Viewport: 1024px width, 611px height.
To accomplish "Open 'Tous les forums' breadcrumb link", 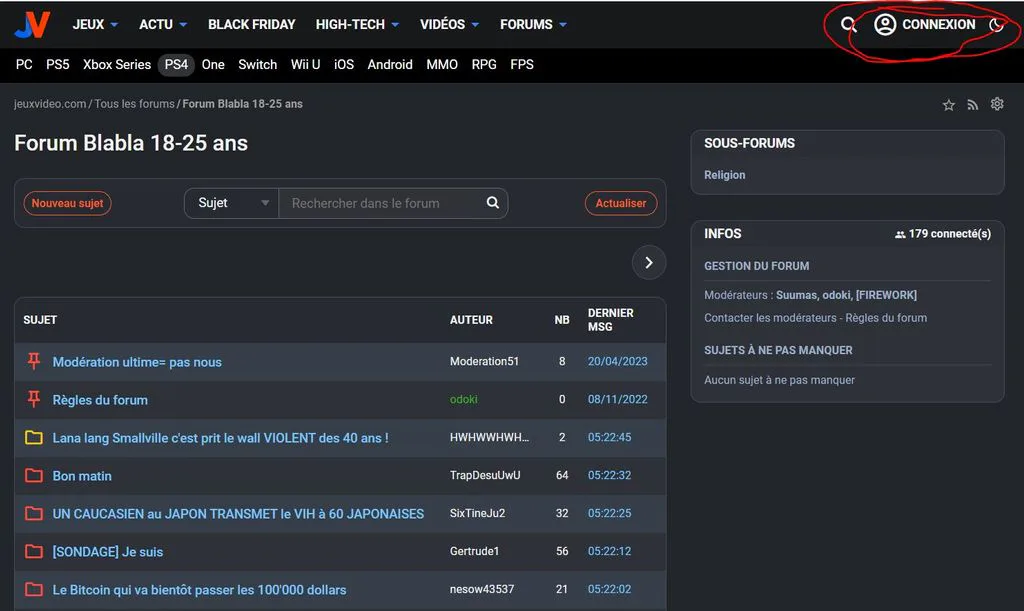I will tap(135, 104).
